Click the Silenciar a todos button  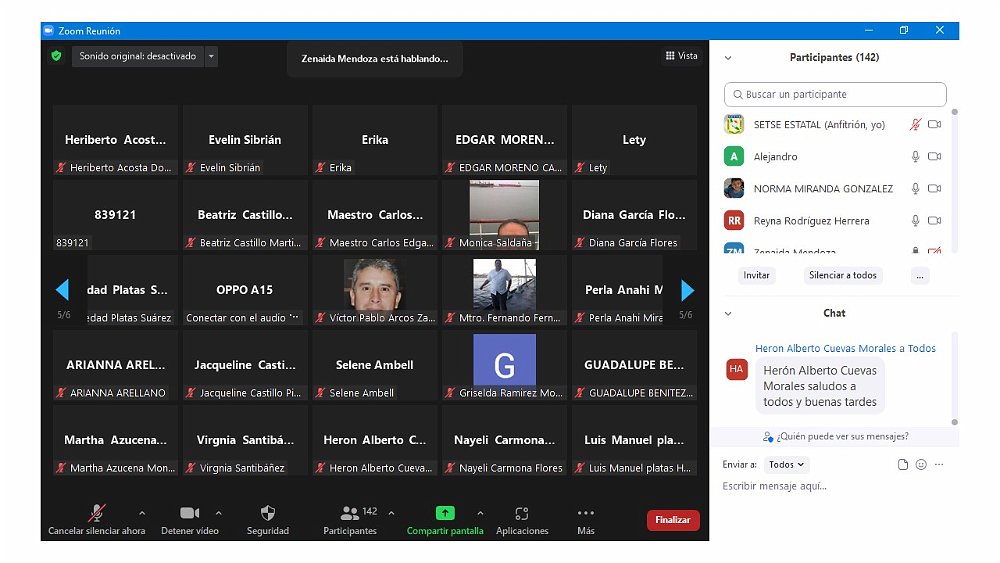(842, 275)
